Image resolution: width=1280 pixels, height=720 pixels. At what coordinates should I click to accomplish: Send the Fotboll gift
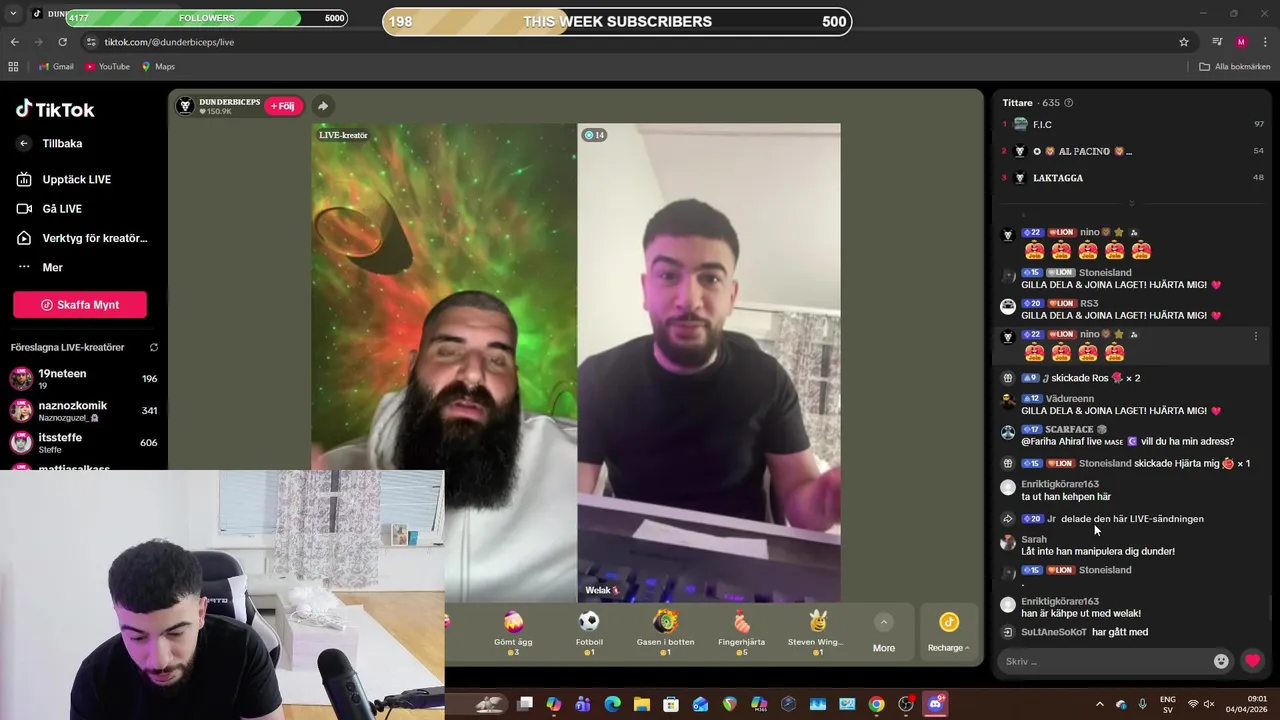[589, 633]
